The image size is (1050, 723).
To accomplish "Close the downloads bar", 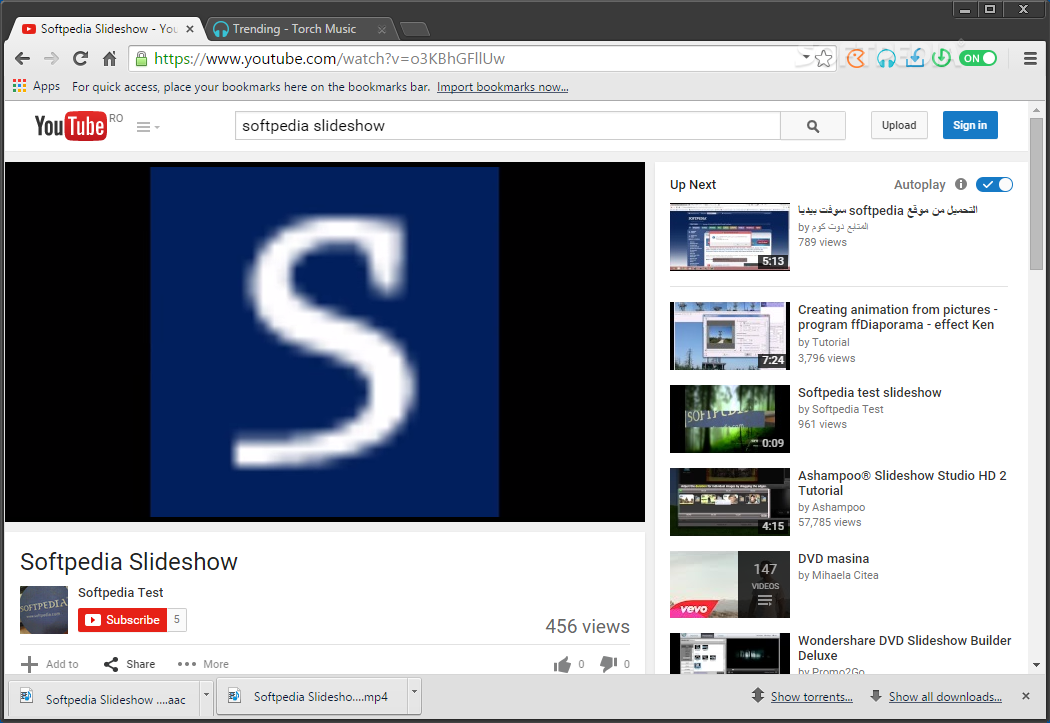I will (1025, 696).
